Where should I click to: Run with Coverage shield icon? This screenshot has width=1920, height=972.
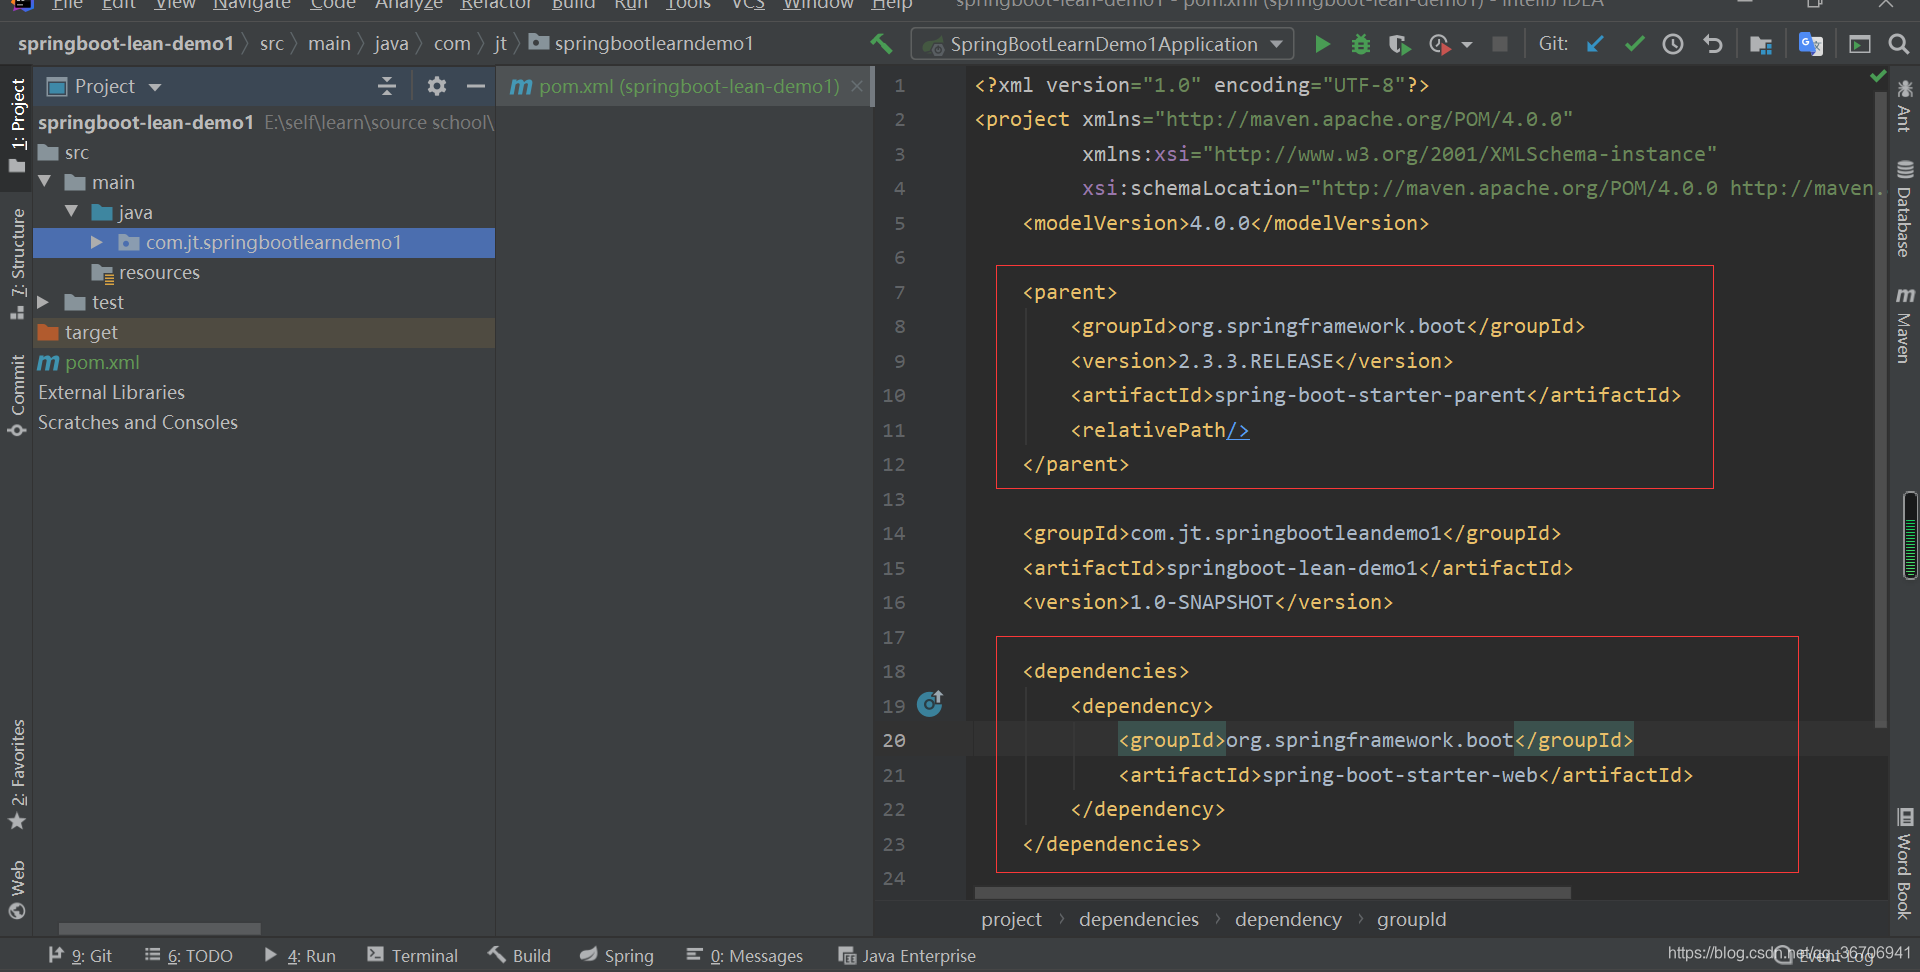pos(1399,44)
